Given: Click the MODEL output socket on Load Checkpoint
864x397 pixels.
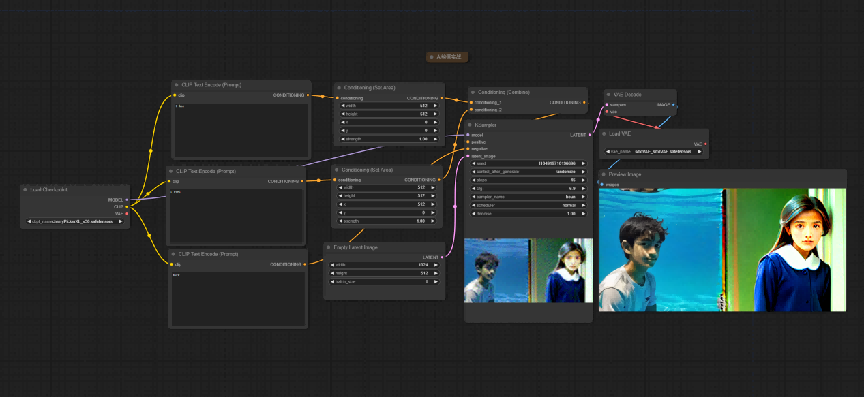Looking at the screenshot, I should 127,200.
